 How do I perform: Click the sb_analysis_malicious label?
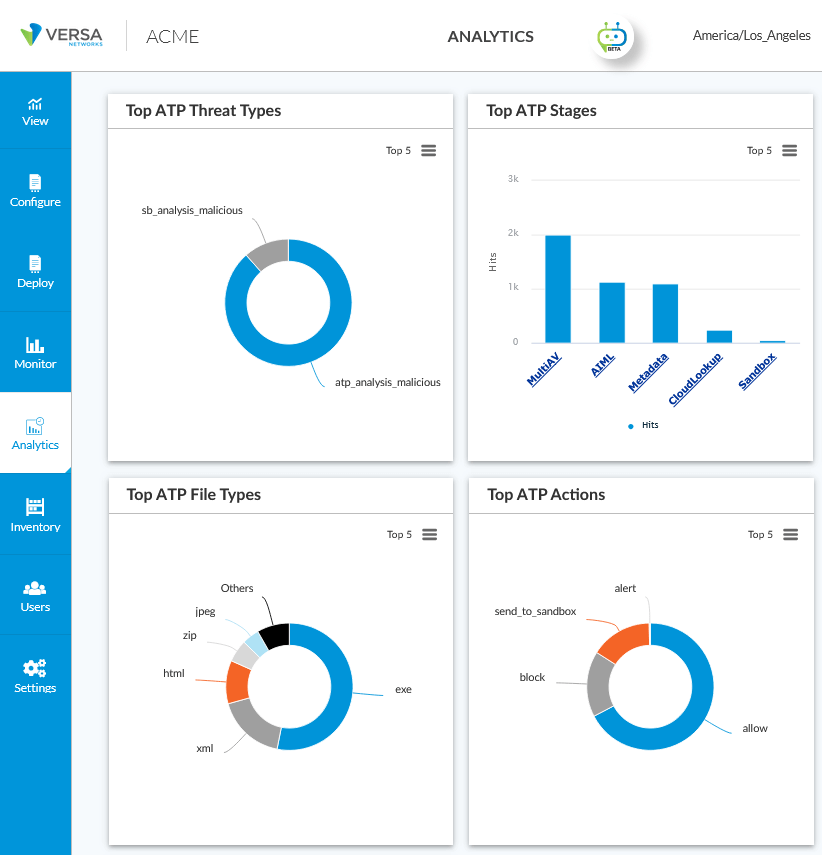coord(192,210)
